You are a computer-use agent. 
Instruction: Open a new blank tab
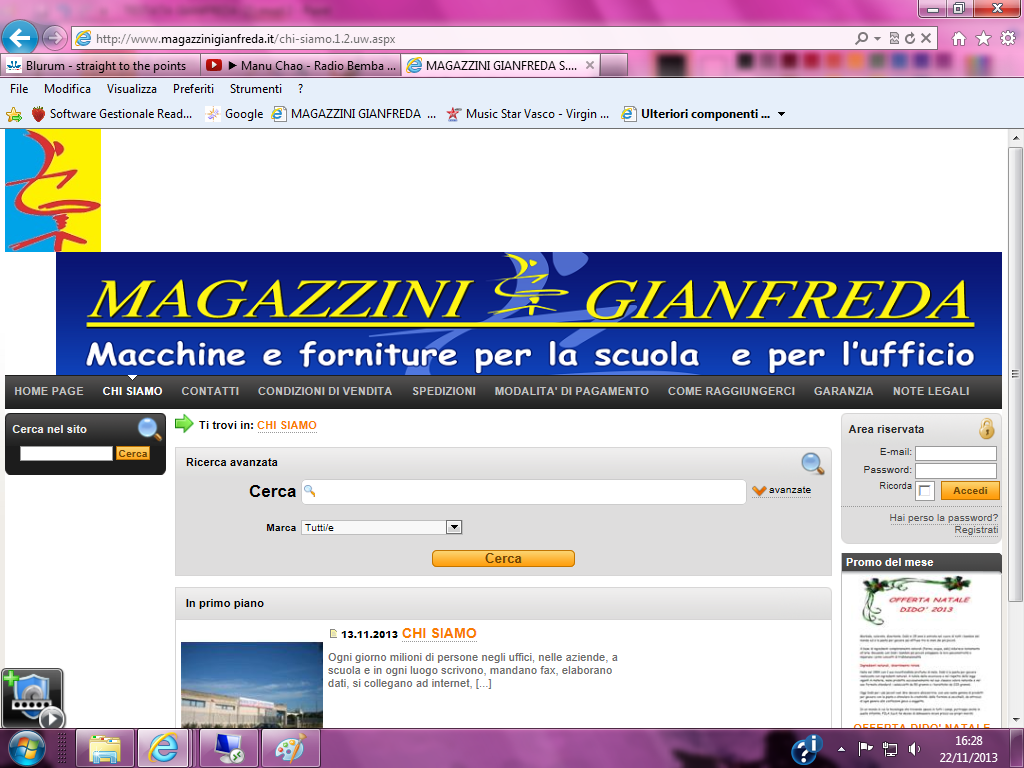[614, 65]
